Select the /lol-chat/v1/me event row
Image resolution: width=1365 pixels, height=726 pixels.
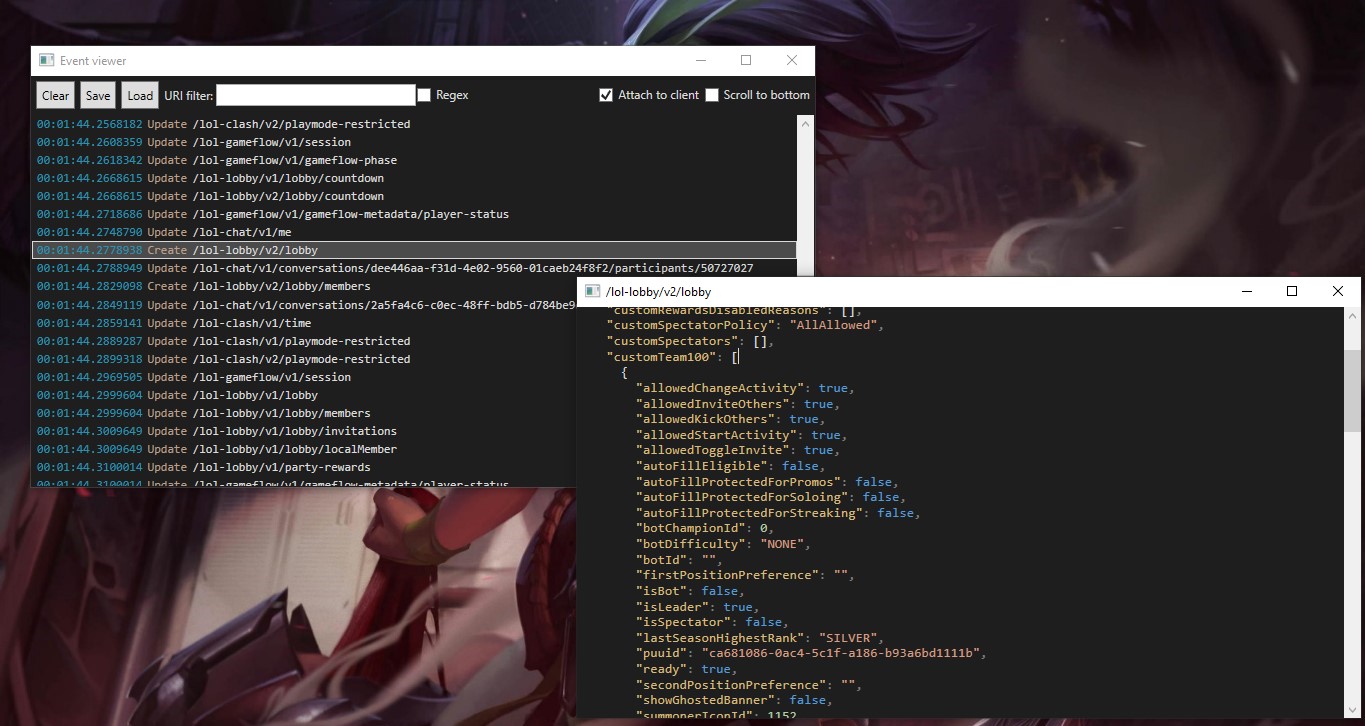tap(415, 232)
